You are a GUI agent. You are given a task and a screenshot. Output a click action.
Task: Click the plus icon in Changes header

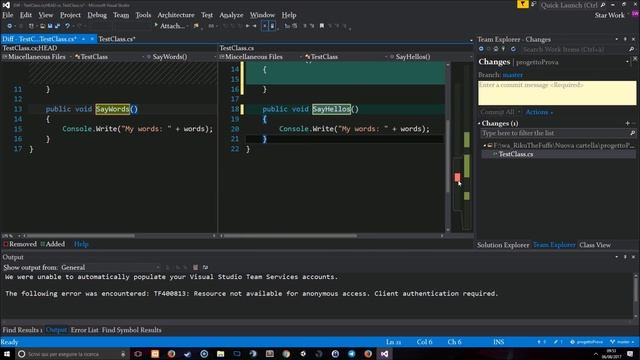tap(627, 123)
